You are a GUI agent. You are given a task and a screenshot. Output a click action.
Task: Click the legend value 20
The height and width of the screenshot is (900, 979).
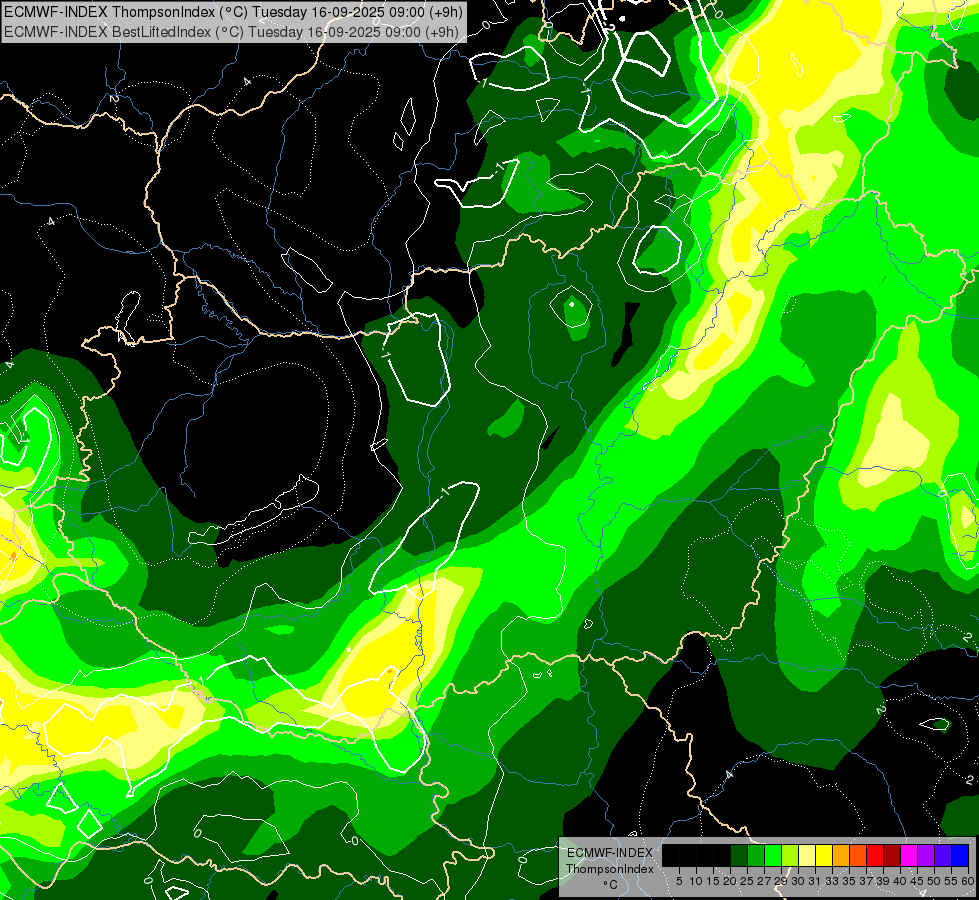729,881
